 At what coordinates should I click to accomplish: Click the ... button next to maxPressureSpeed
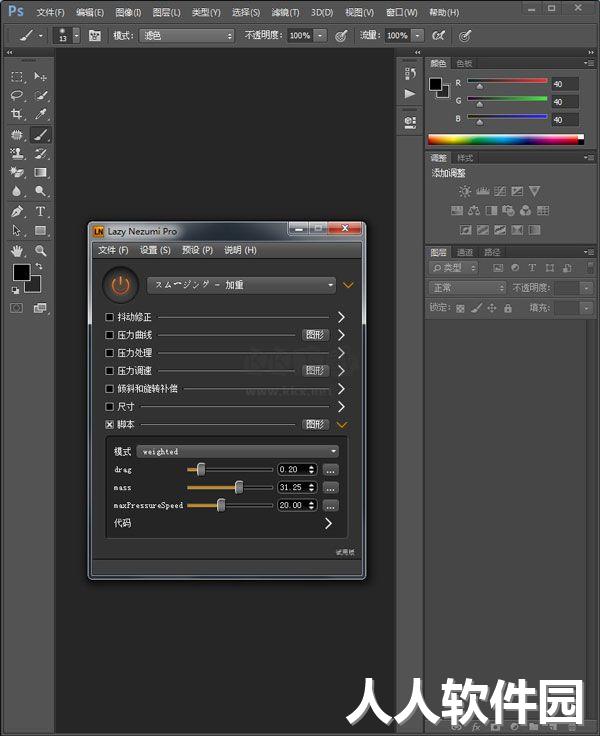331,506
